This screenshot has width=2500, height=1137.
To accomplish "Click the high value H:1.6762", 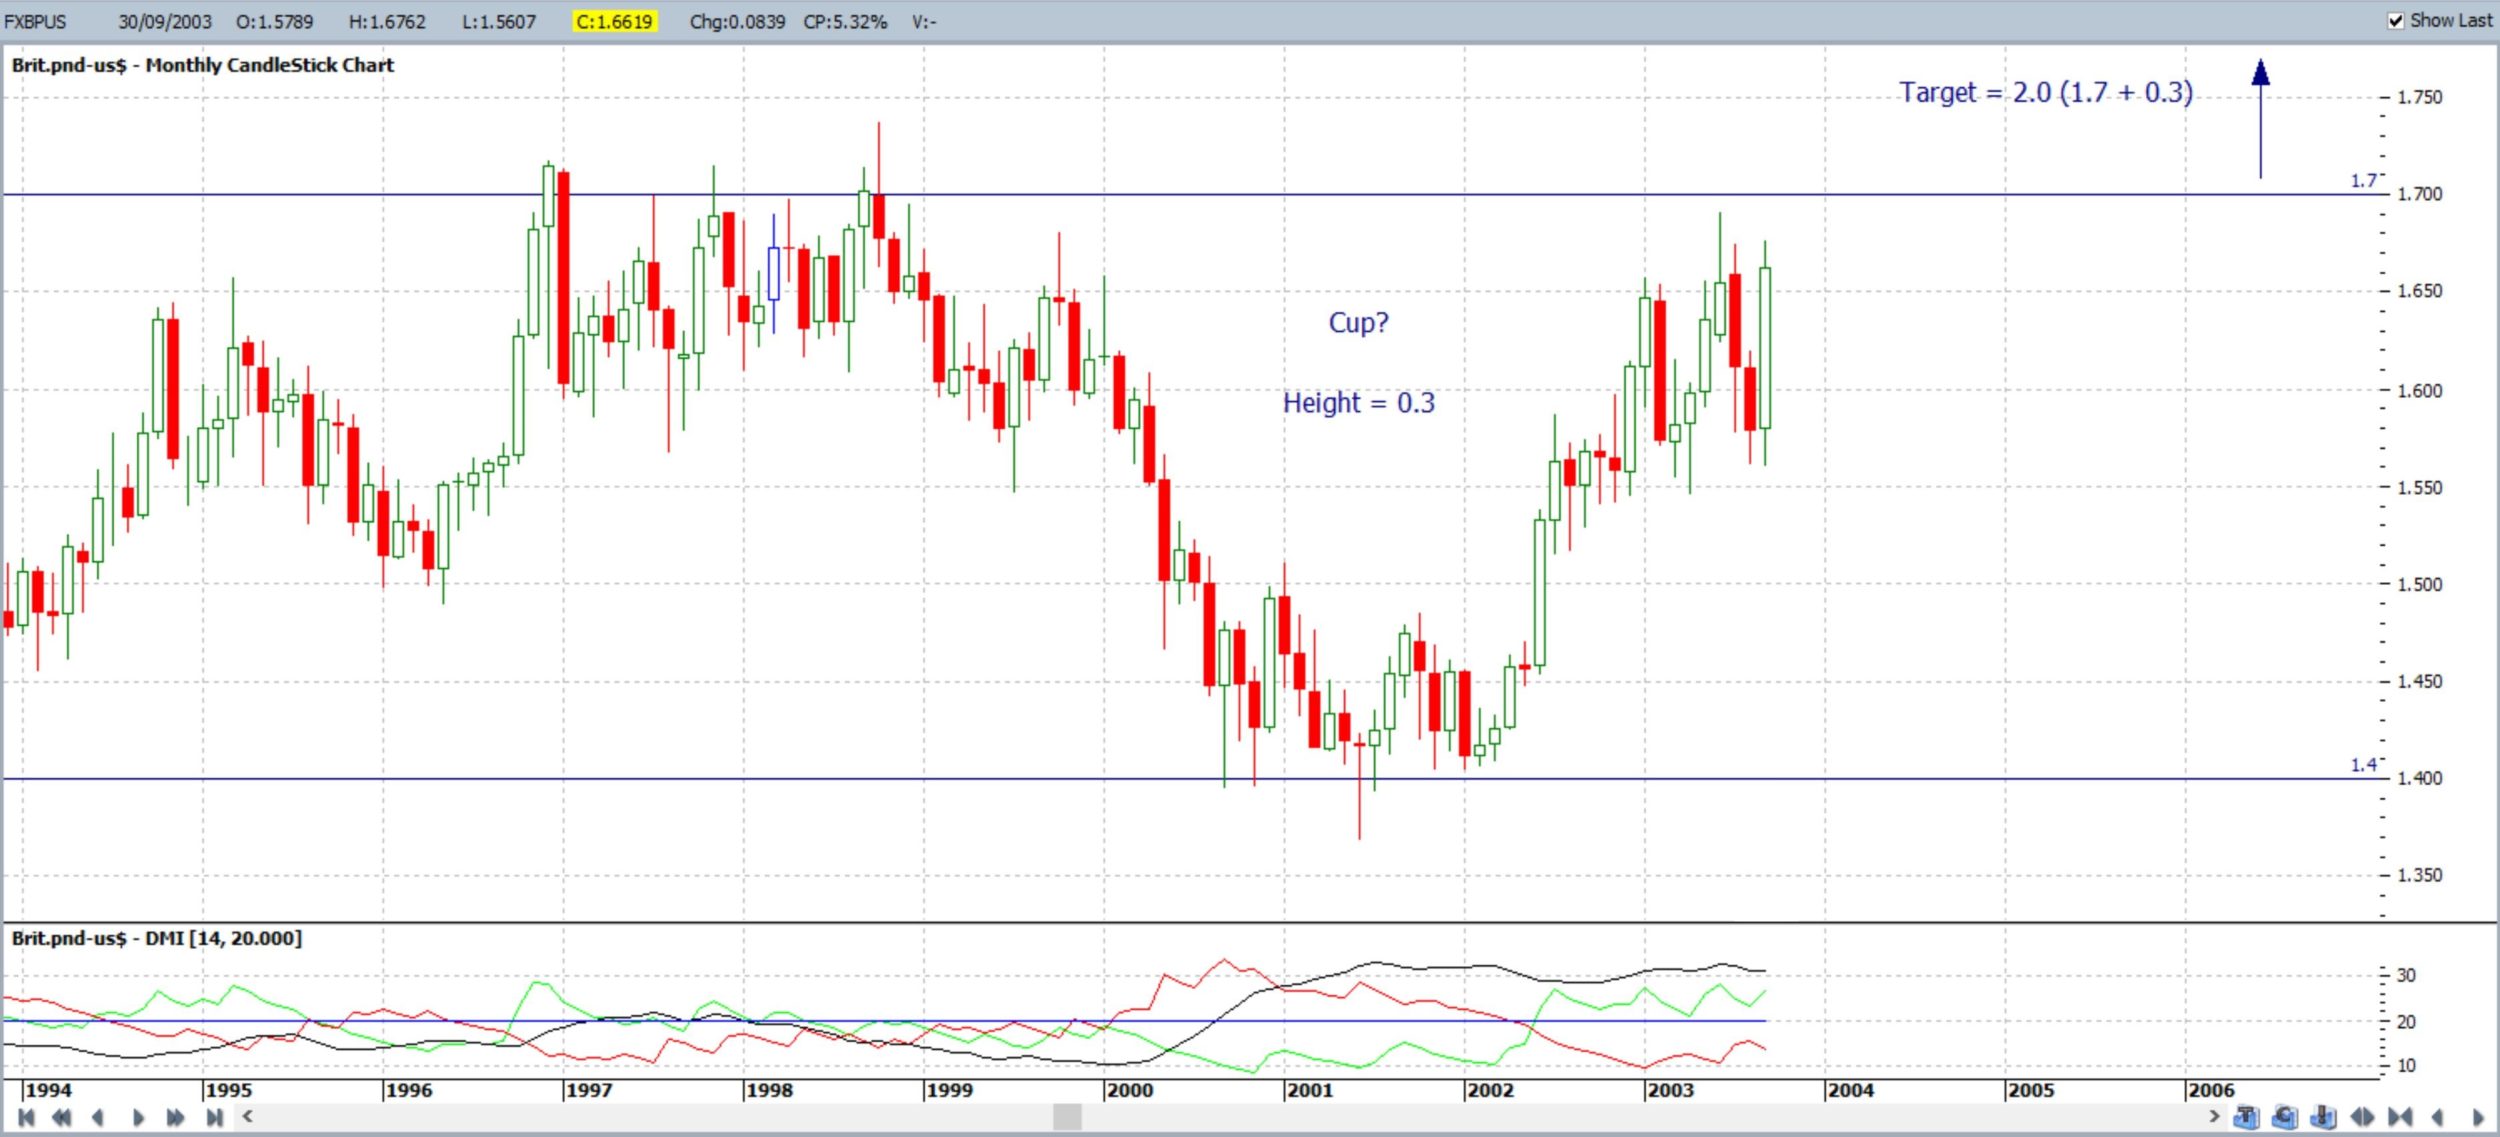I will 387,21.
